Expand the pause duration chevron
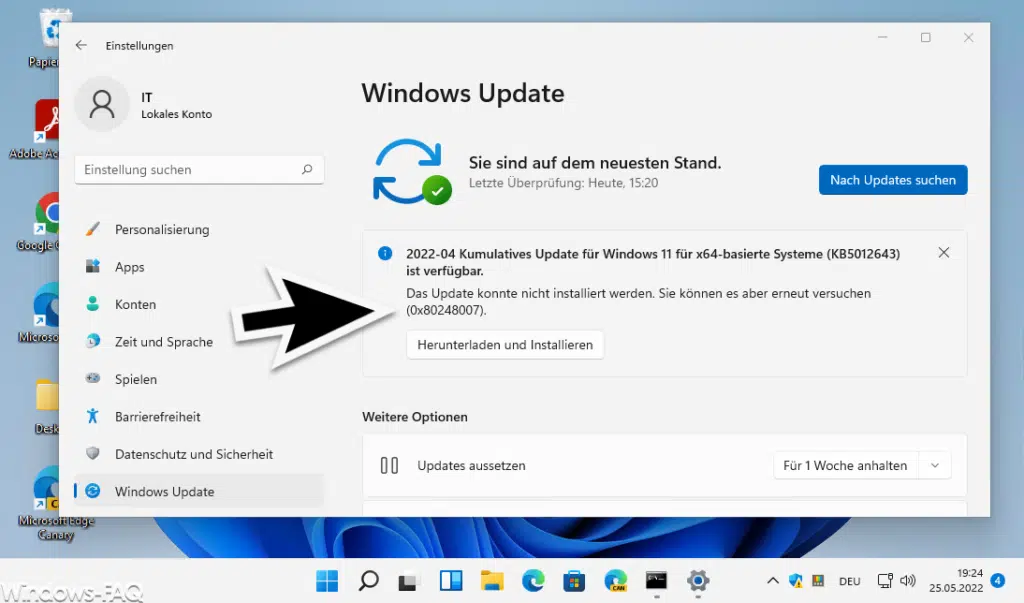1024x603 pixels. click(935, 465)
